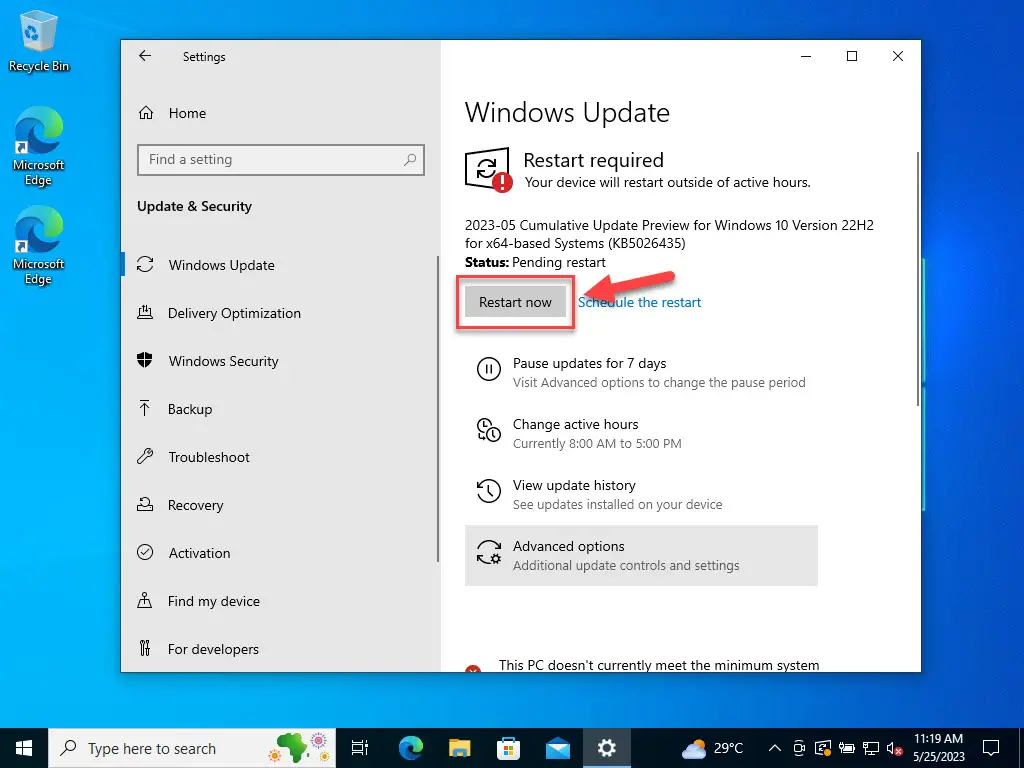This screenshot has height=768, width=1024.
Task: Open Microsoft Store from the taskbar
Action: 509,748
